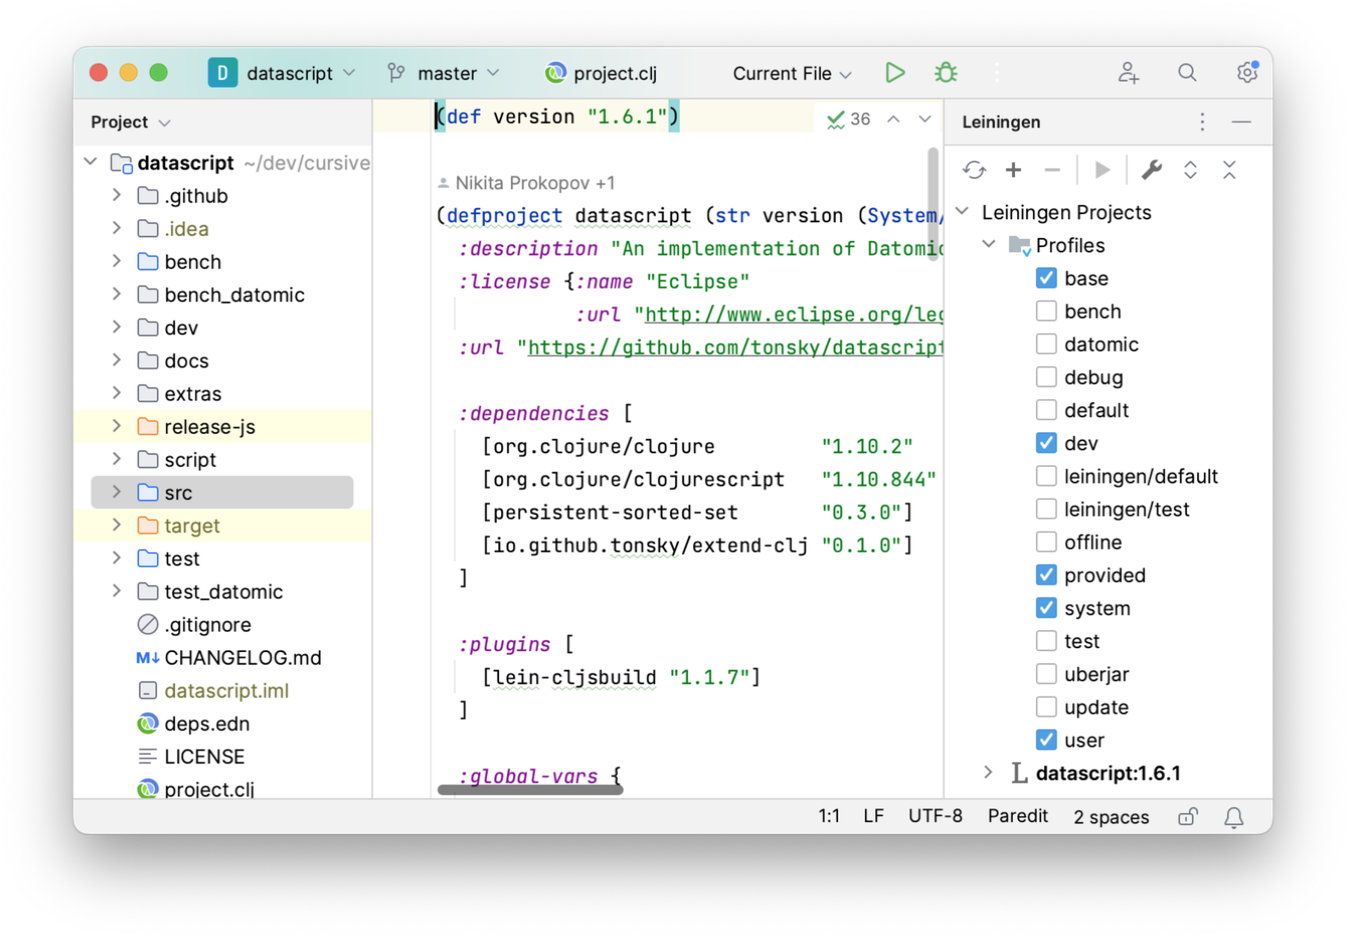Uncheck the user profile
The width and height of the screenshot is (1346, 935).
coord(1046,740)
